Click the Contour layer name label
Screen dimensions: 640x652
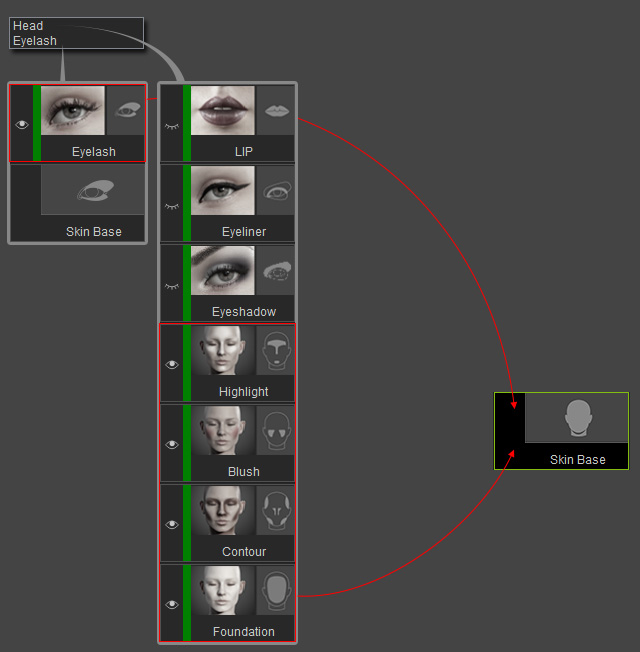(x=244, y=552)
